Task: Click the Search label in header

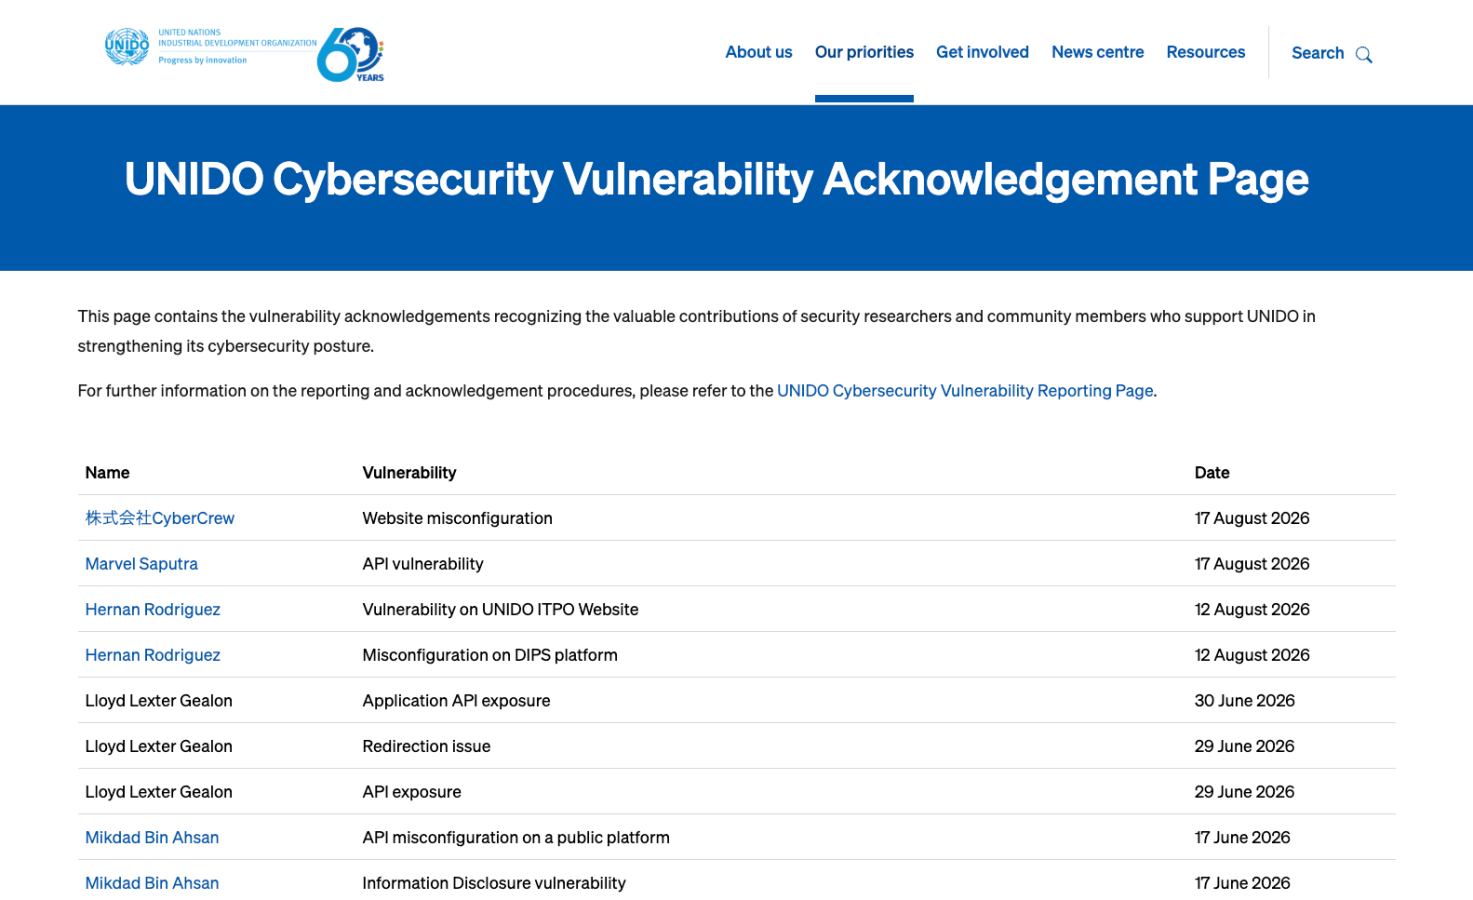Action: point(1317,53)
